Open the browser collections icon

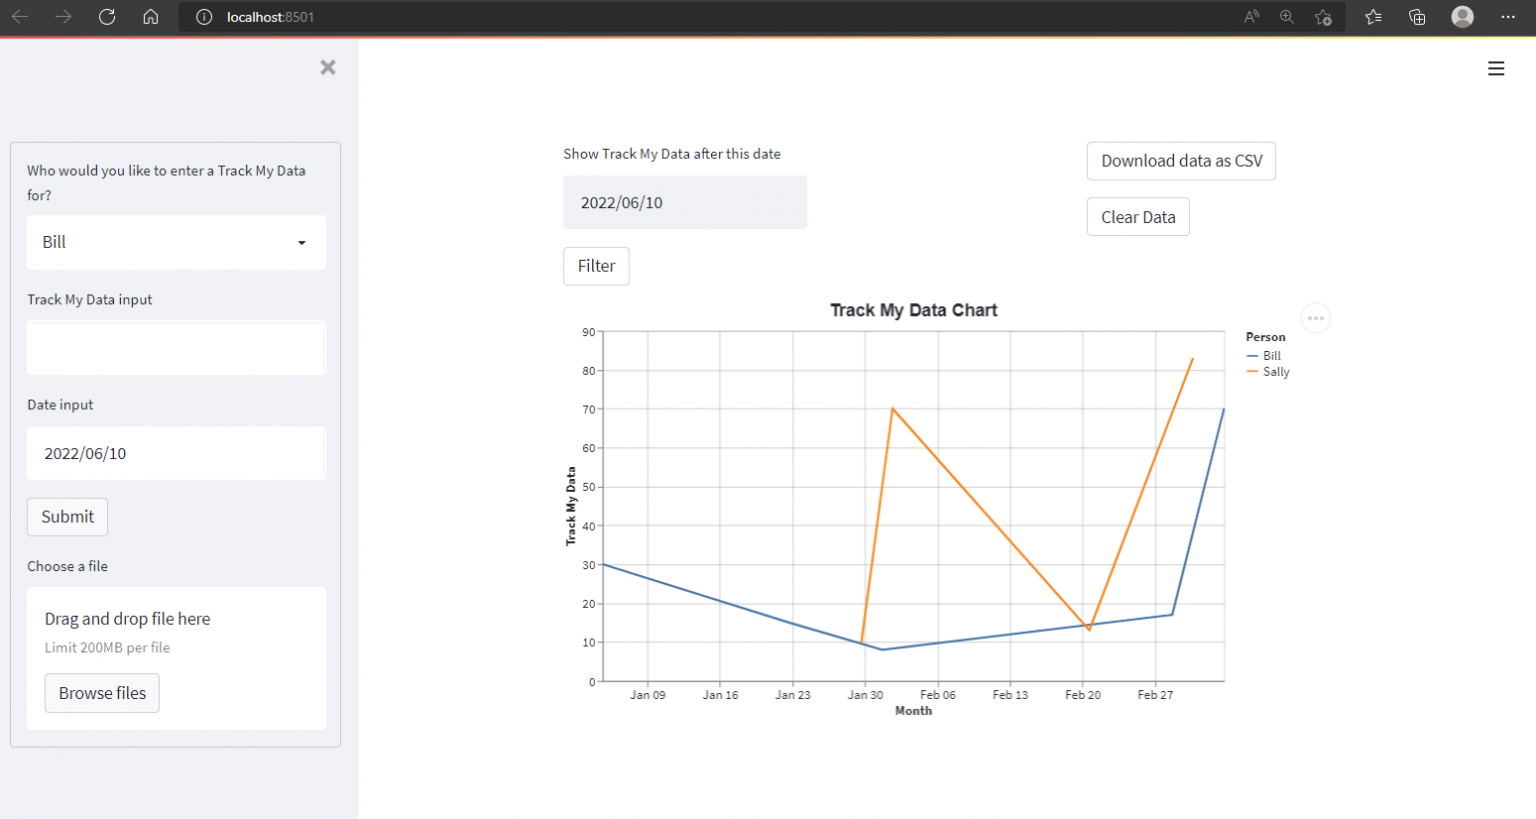[x=1417, y=17]
